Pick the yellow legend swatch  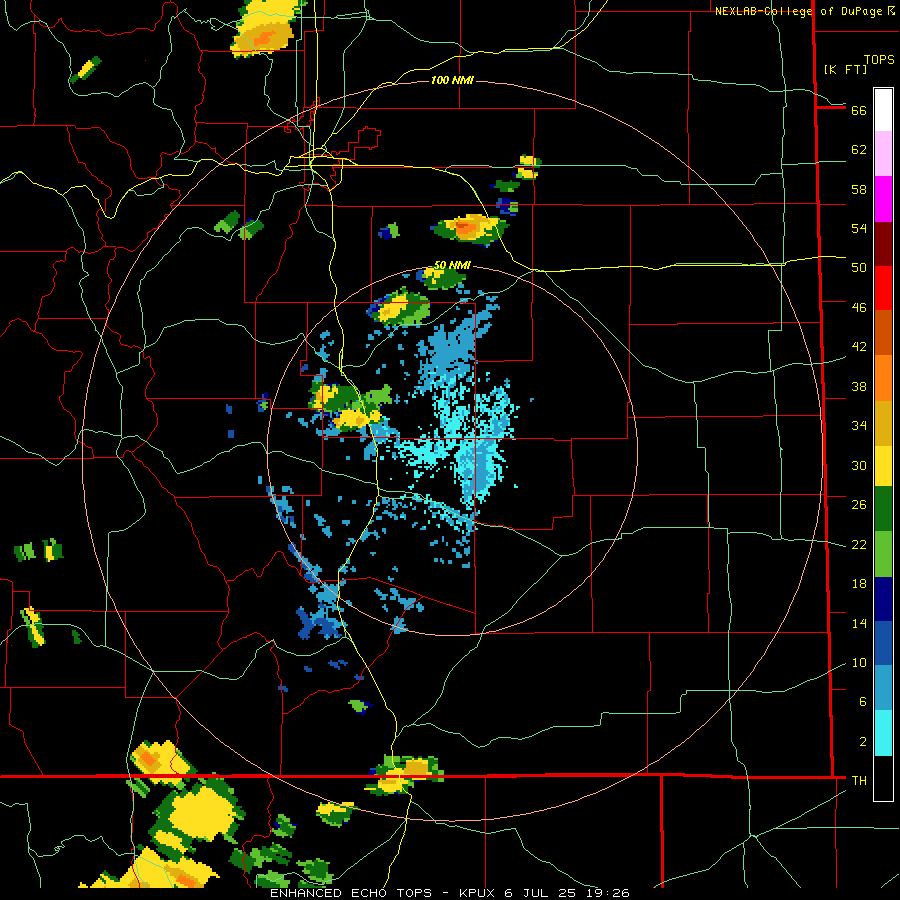883,466
